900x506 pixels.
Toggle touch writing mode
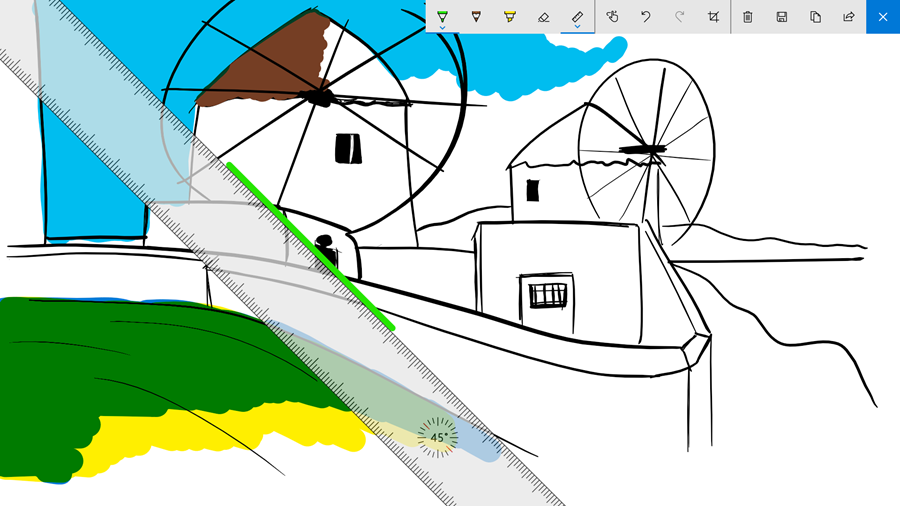[612, 16]
